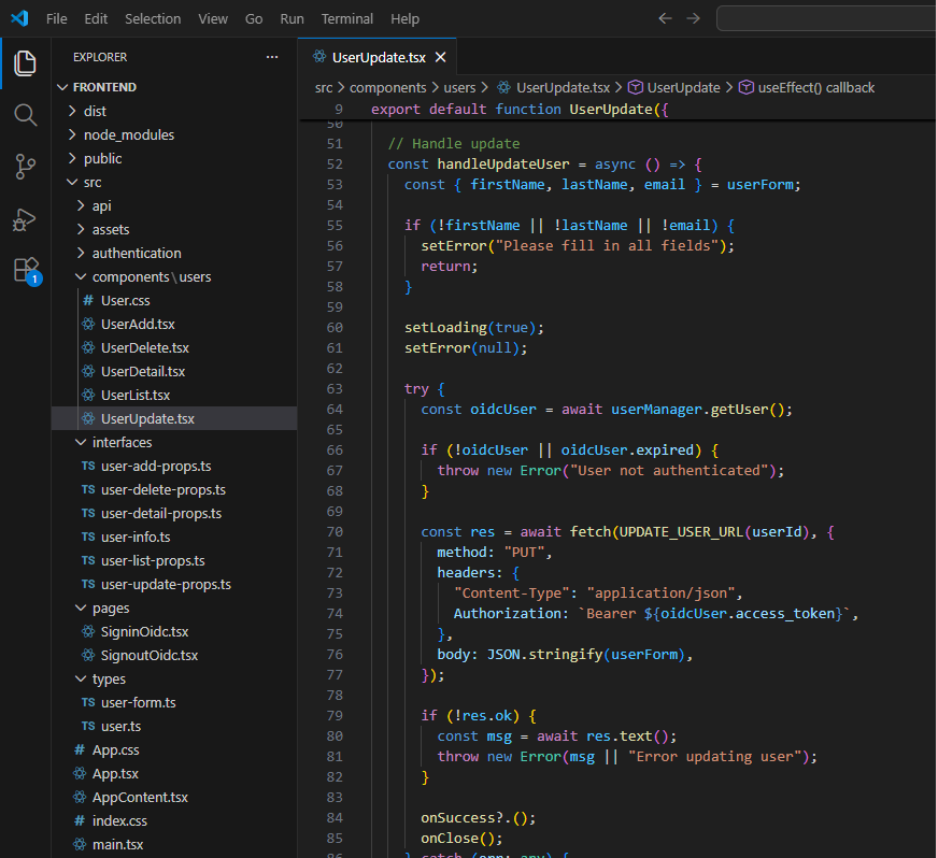Open the Search view icon
Viewport: 936px width, 858px height.
click(26, 115)
